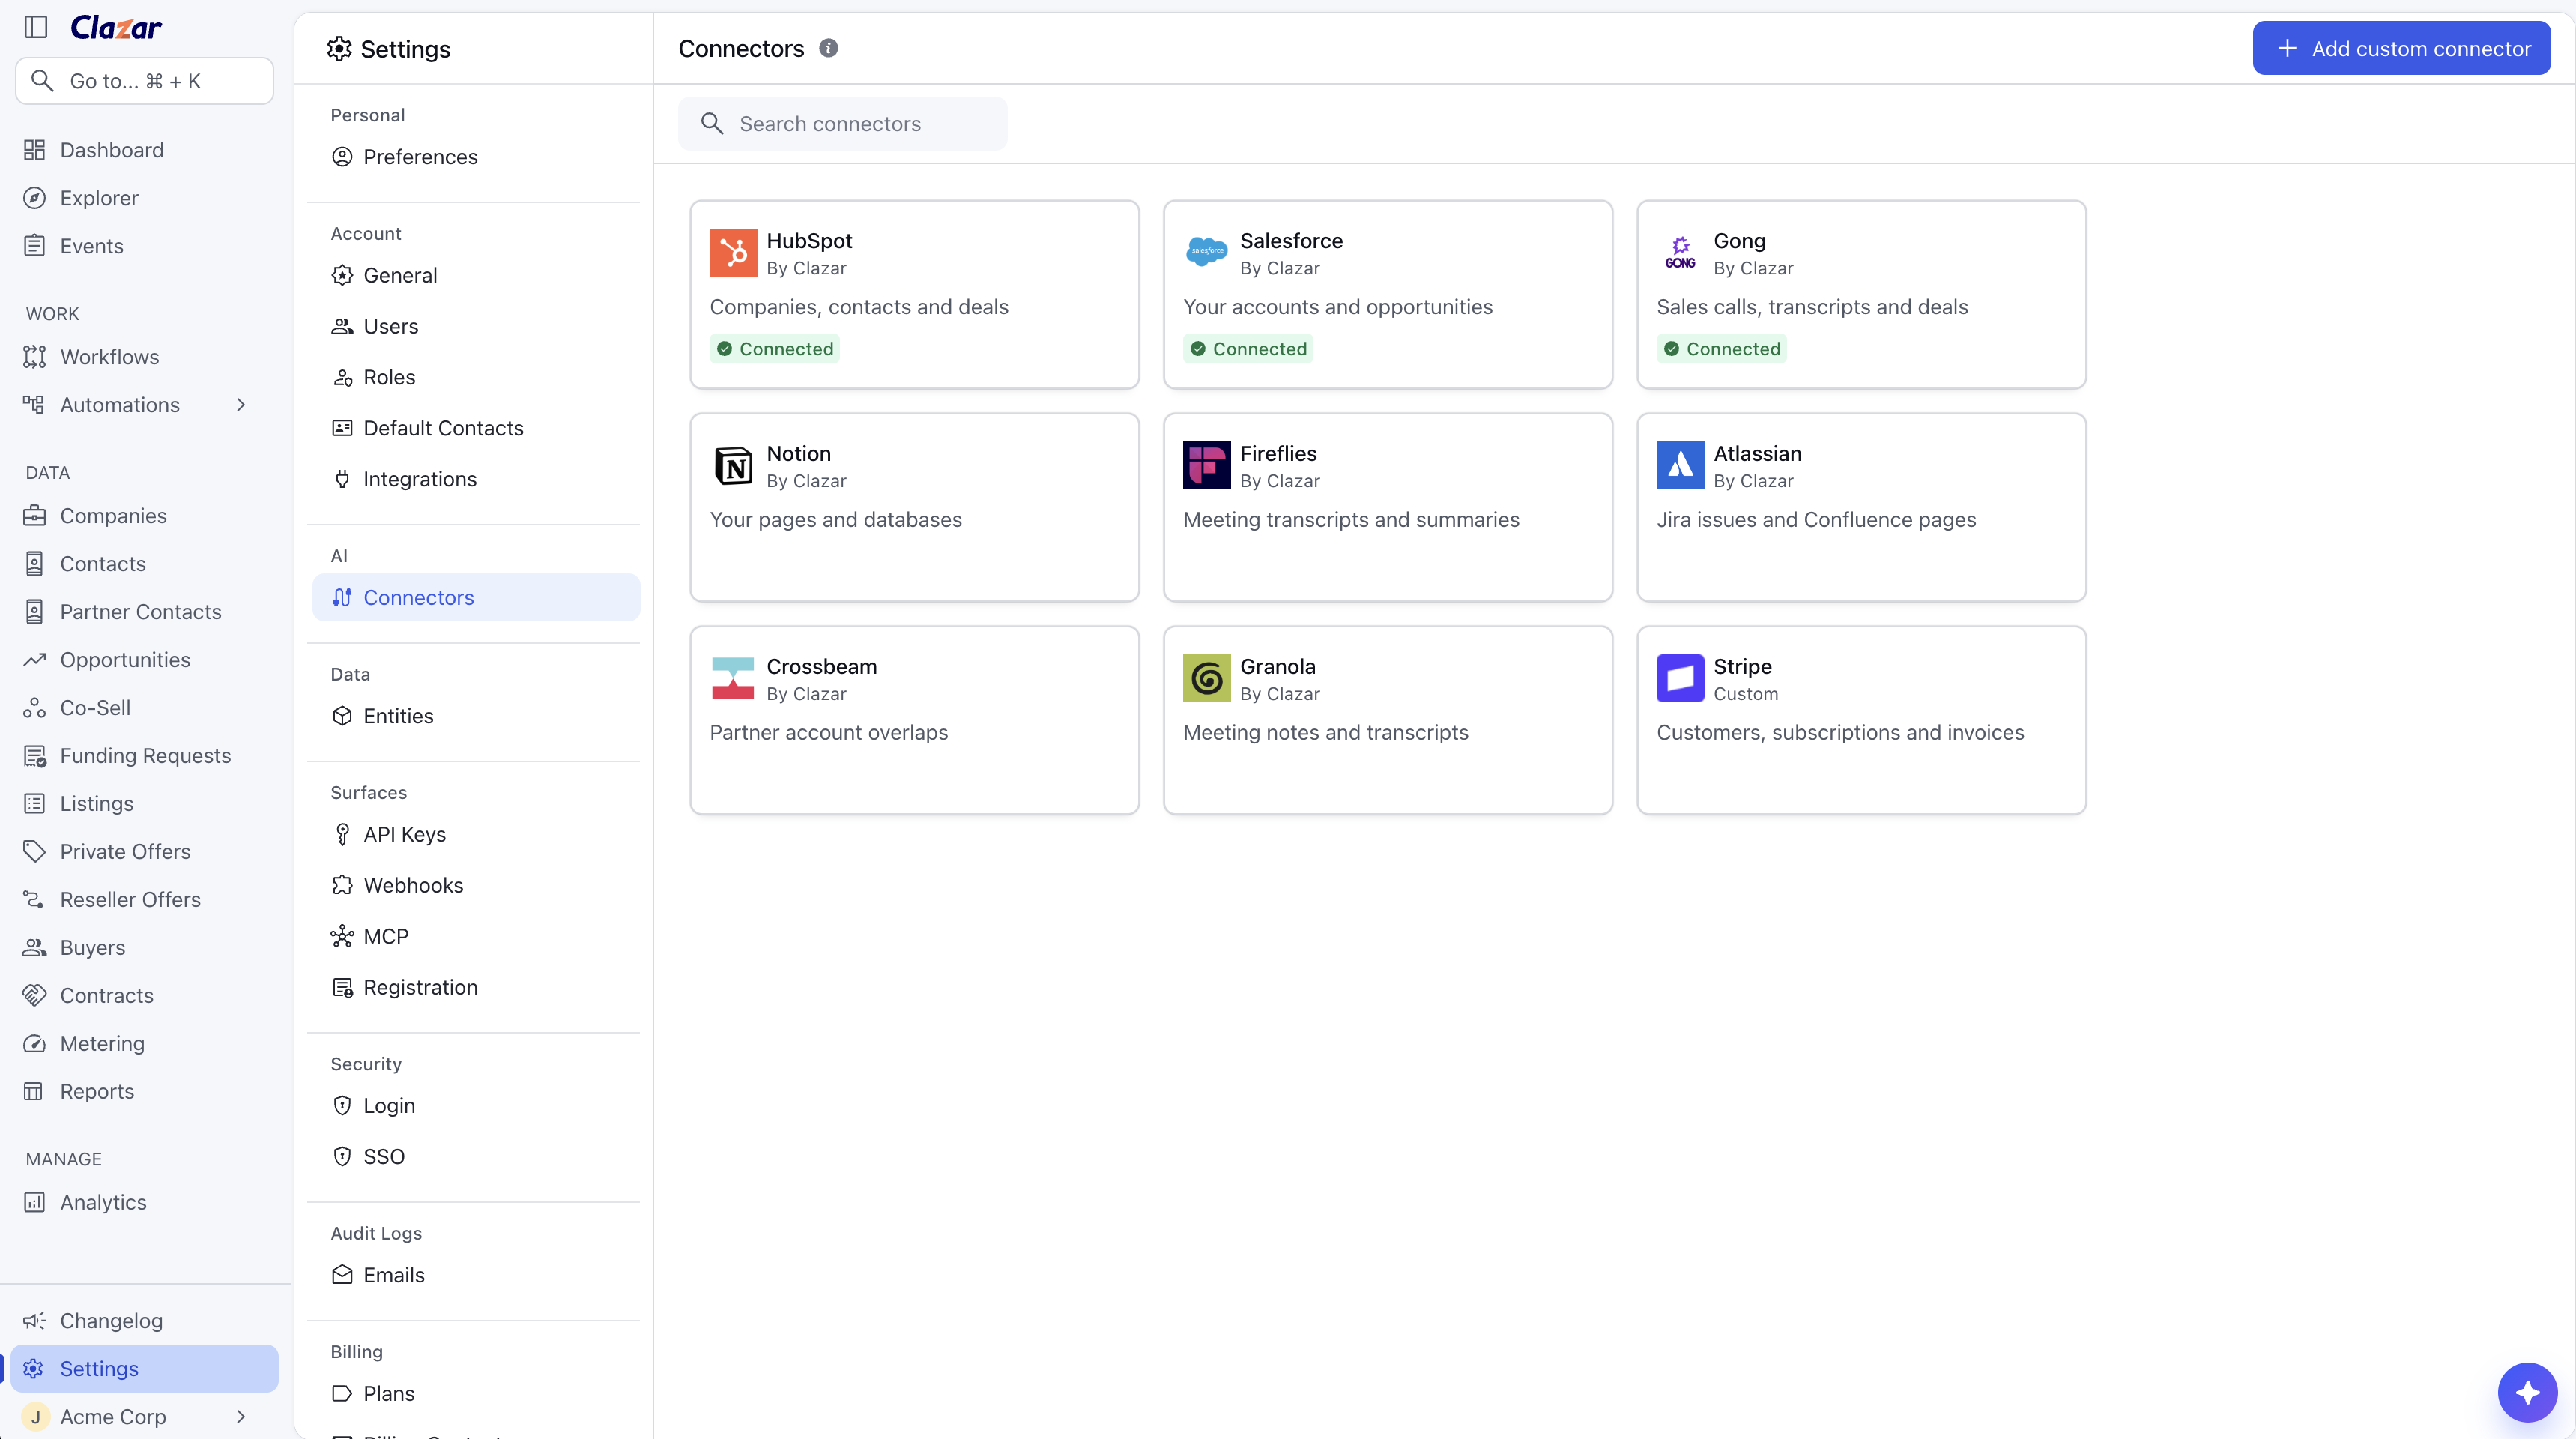Click the Crossbeam logo icon
The height and width of the screenshot is (1439, 2576).
[733, 678]
